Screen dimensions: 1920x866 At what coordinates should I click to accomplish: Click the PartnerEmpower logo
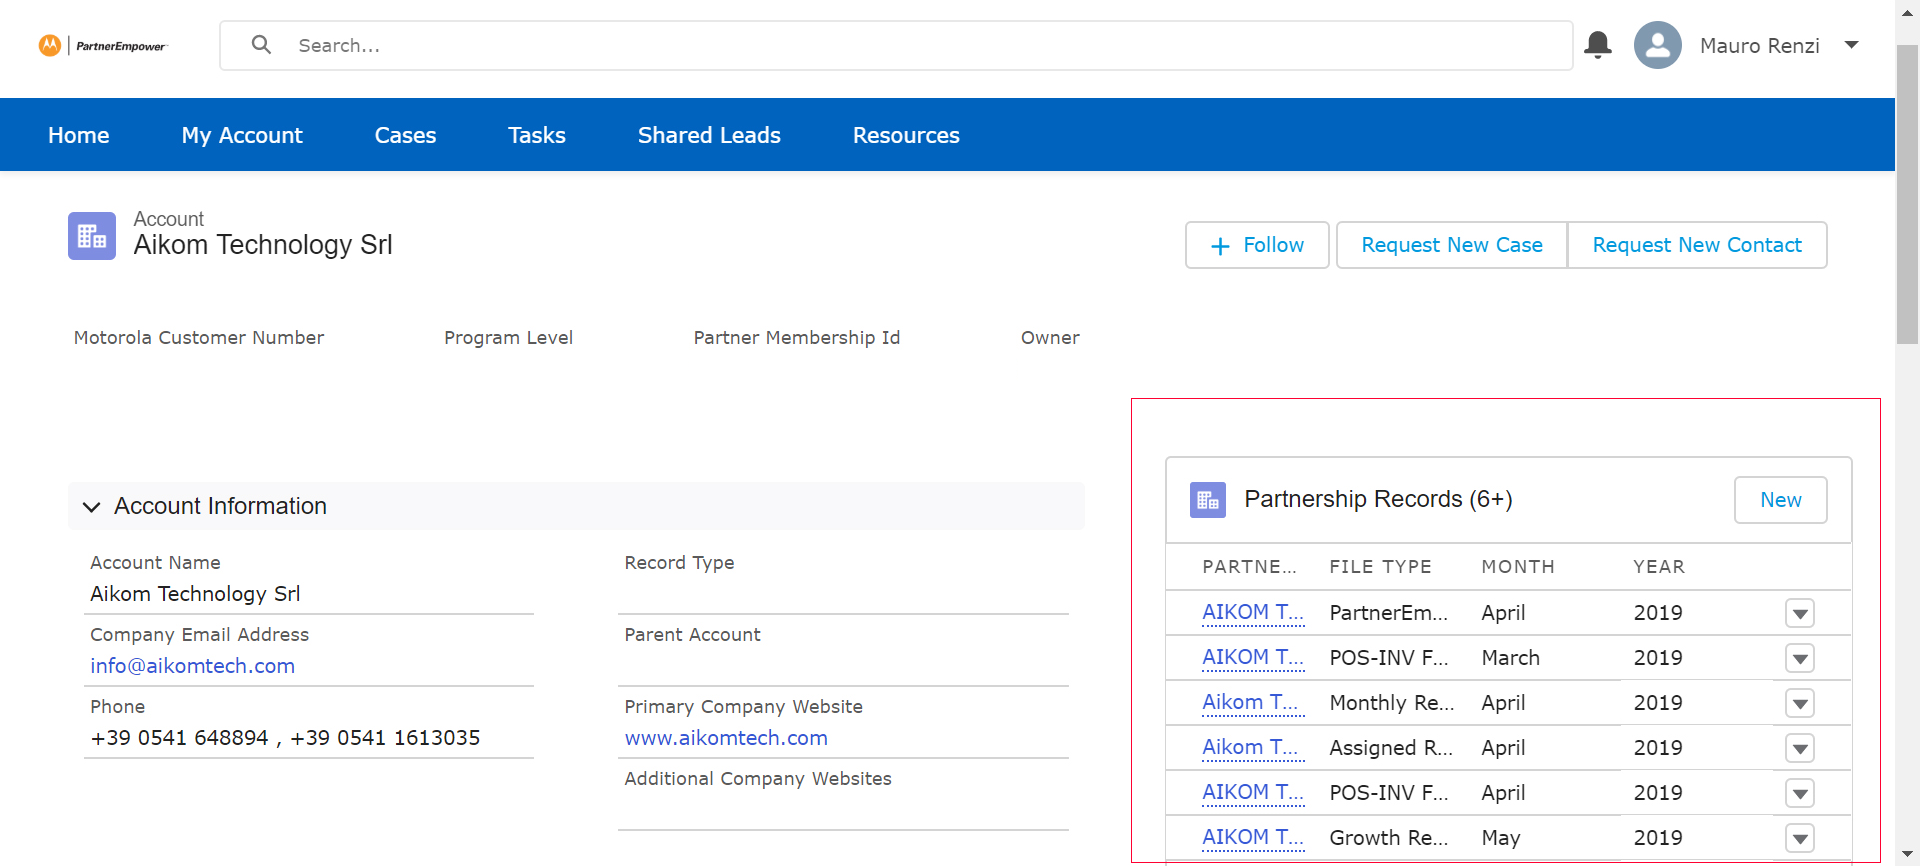(103, 46)
